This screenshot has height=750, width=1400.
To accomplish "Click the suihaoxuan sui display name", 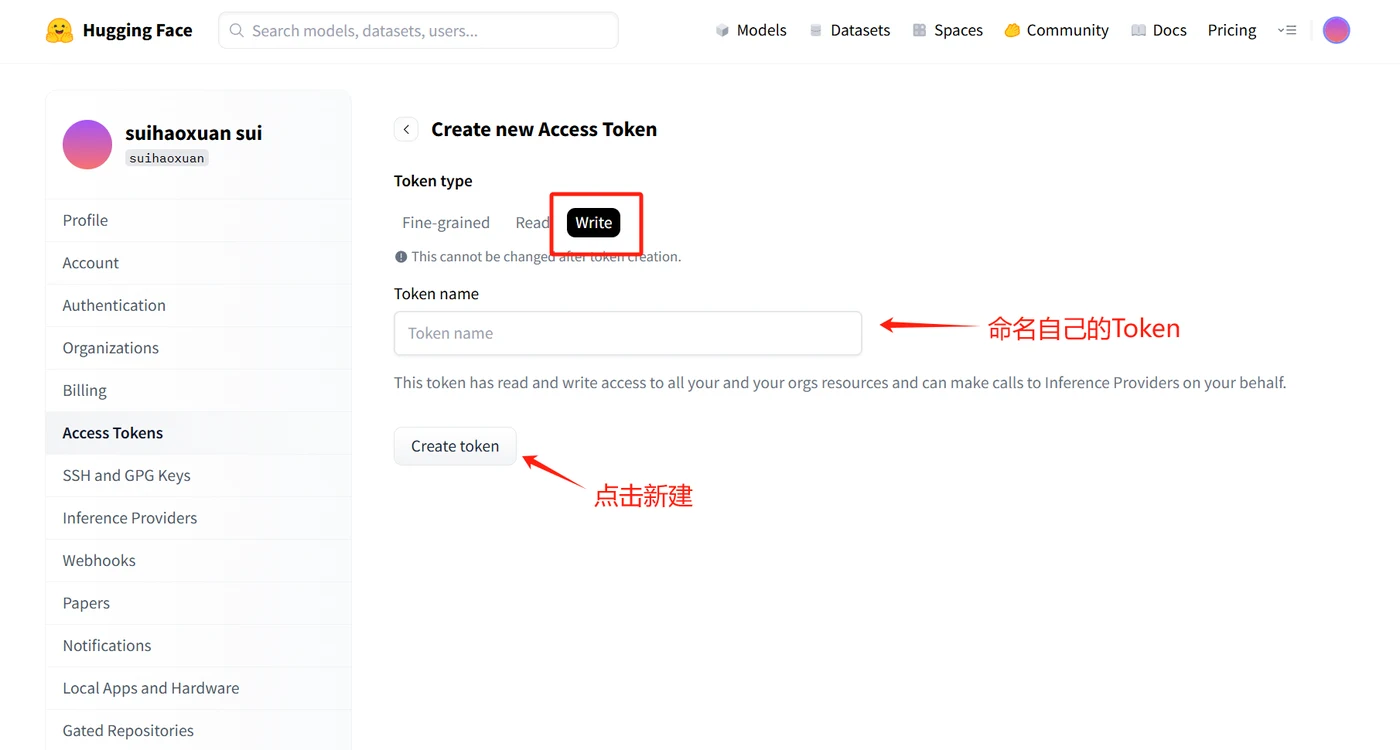I will tap(194, 133).
